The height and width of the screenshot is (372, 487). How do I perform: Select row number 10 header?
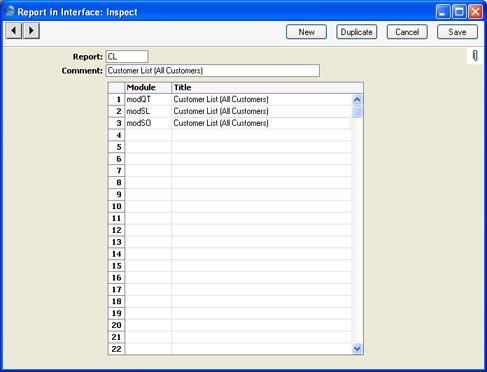click(x=117, y=206)
